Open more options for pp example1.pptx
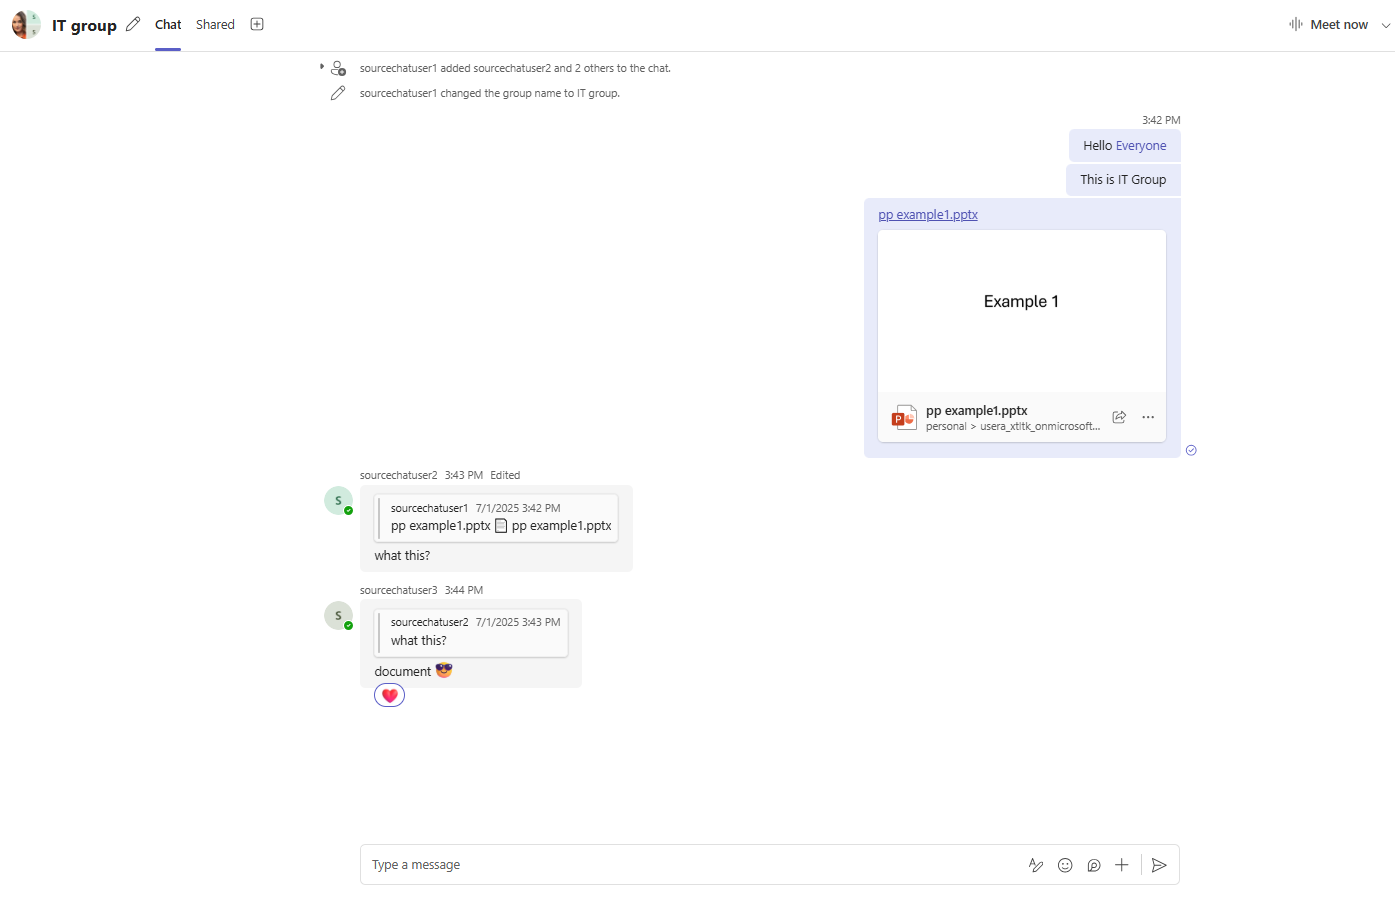Screen dimensions: 1395x912 tap(1147, 417)
